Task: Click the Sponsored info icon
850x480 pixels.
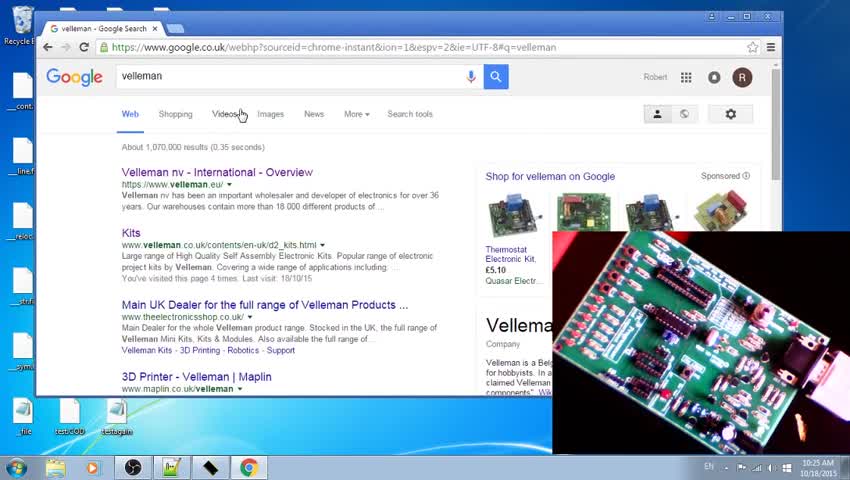Action: click(x=746, y=176)
